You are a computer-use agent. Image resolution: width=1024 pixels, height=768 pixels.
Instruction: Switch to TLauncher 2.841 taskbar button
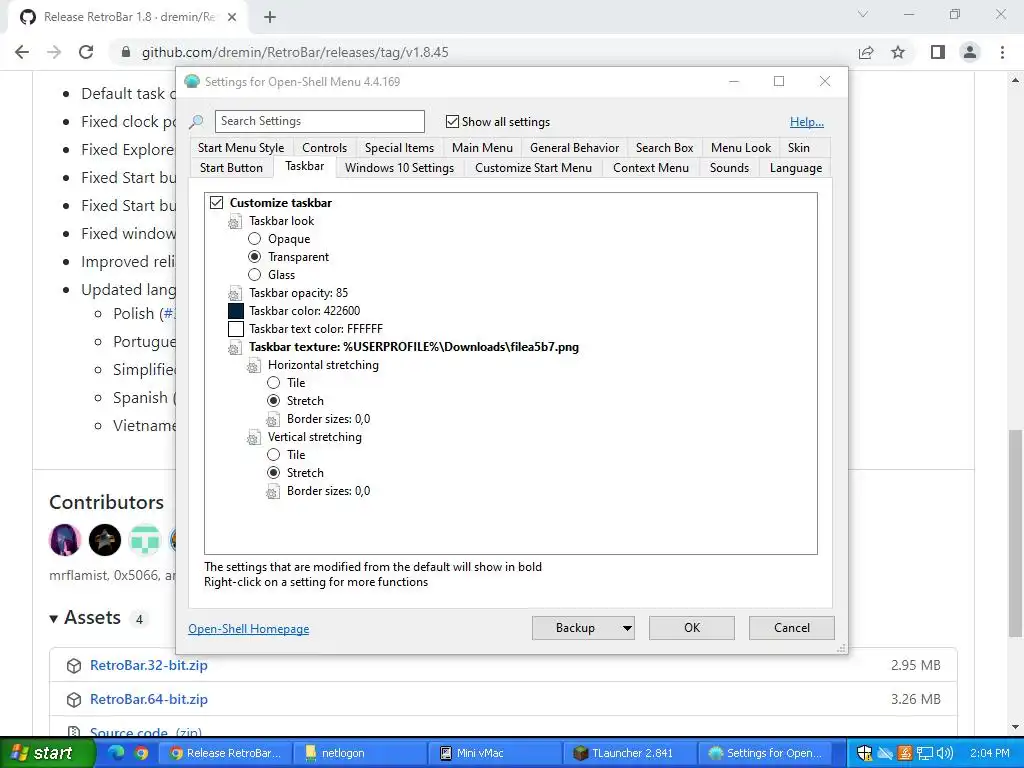coord(632,753)
